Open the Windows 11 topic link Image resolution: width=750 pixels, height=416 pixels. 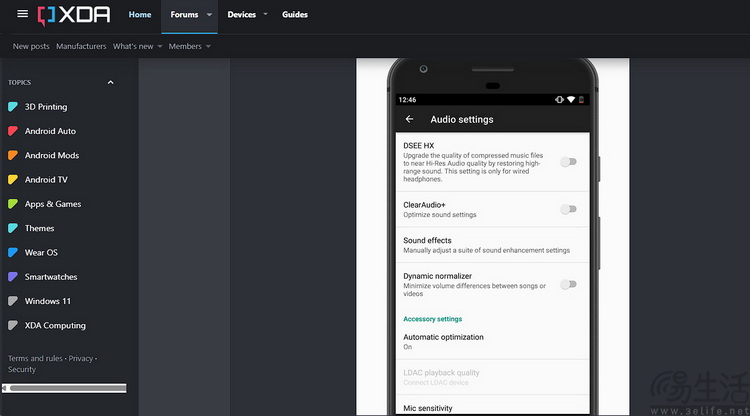click(x=48, y=301)
